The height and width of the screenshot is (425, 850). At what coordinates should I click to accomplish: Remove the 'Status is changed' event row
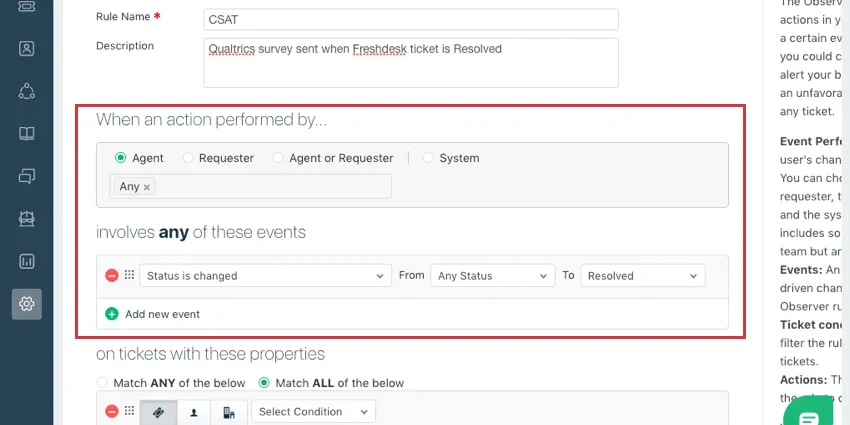click(112, 275)
